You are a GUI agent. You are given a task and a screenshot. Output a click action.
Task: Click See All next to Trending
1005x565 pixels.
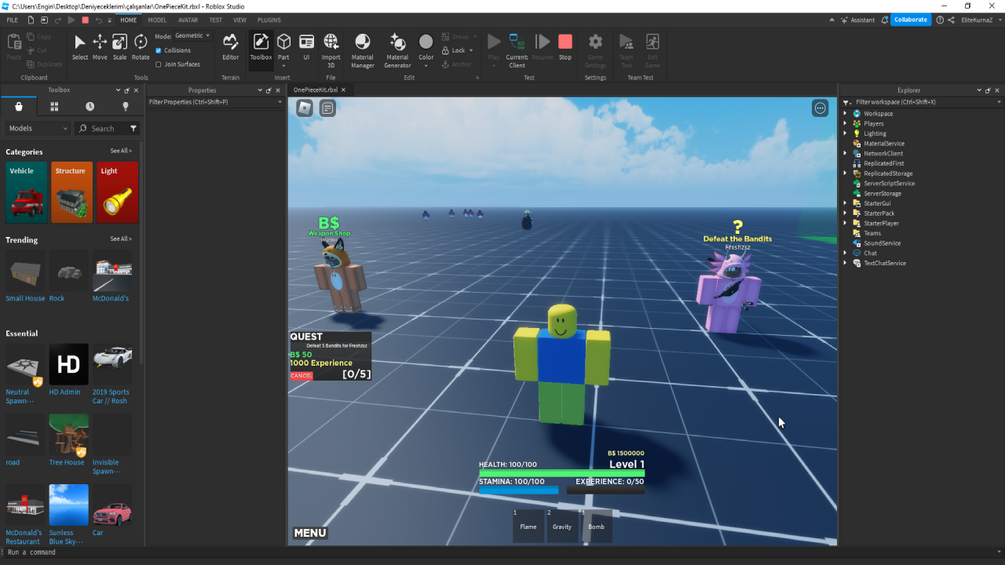coord(120,239)
